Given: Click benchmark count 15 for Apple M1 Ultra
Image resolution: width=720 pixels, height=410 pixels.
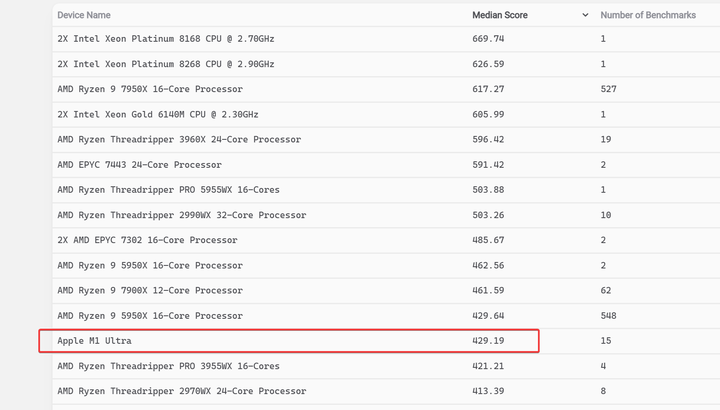Looking at the screenshot, I should (x=606, y=341).
